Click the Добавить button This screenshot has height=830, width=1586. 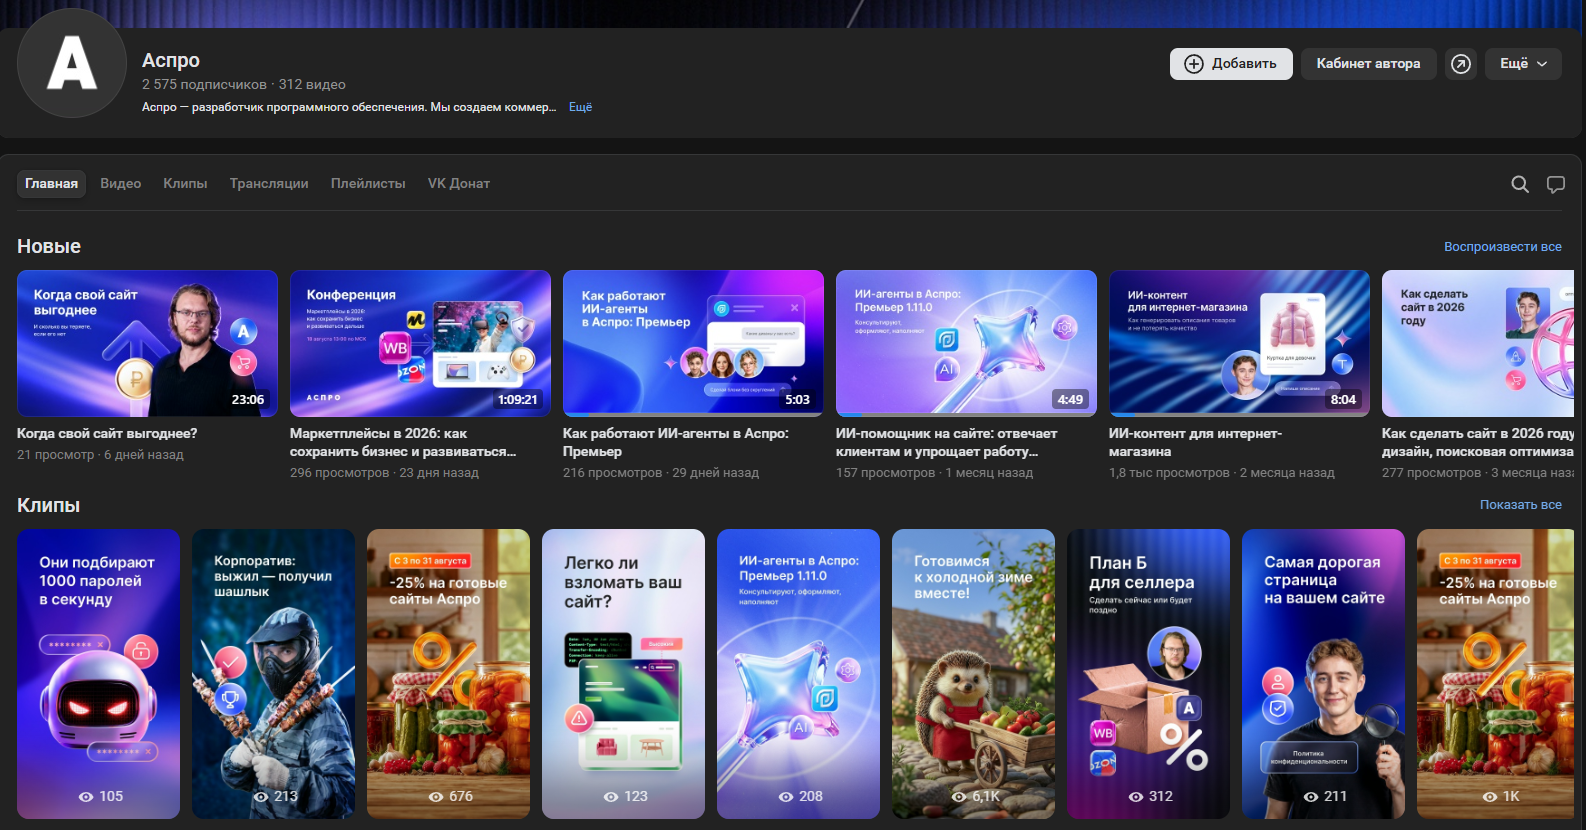pos(1231,64)
